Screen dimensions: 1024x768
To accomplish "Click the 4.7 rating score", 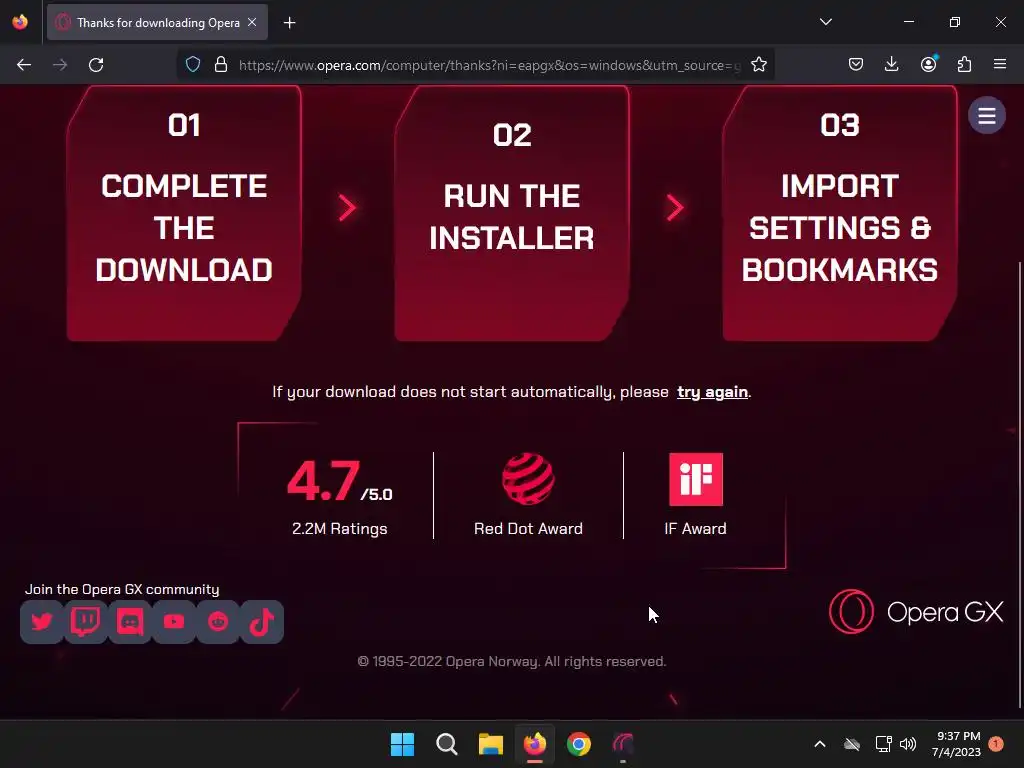I will point(325,481).
